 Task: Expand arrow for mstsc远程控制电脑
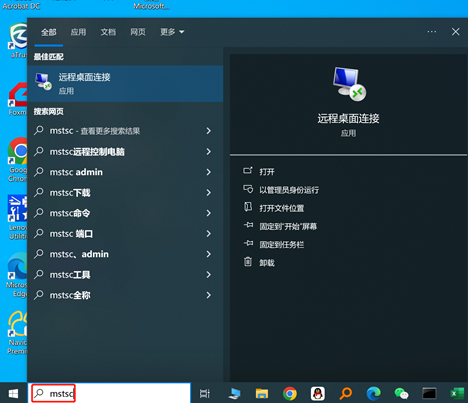point(209,151)
